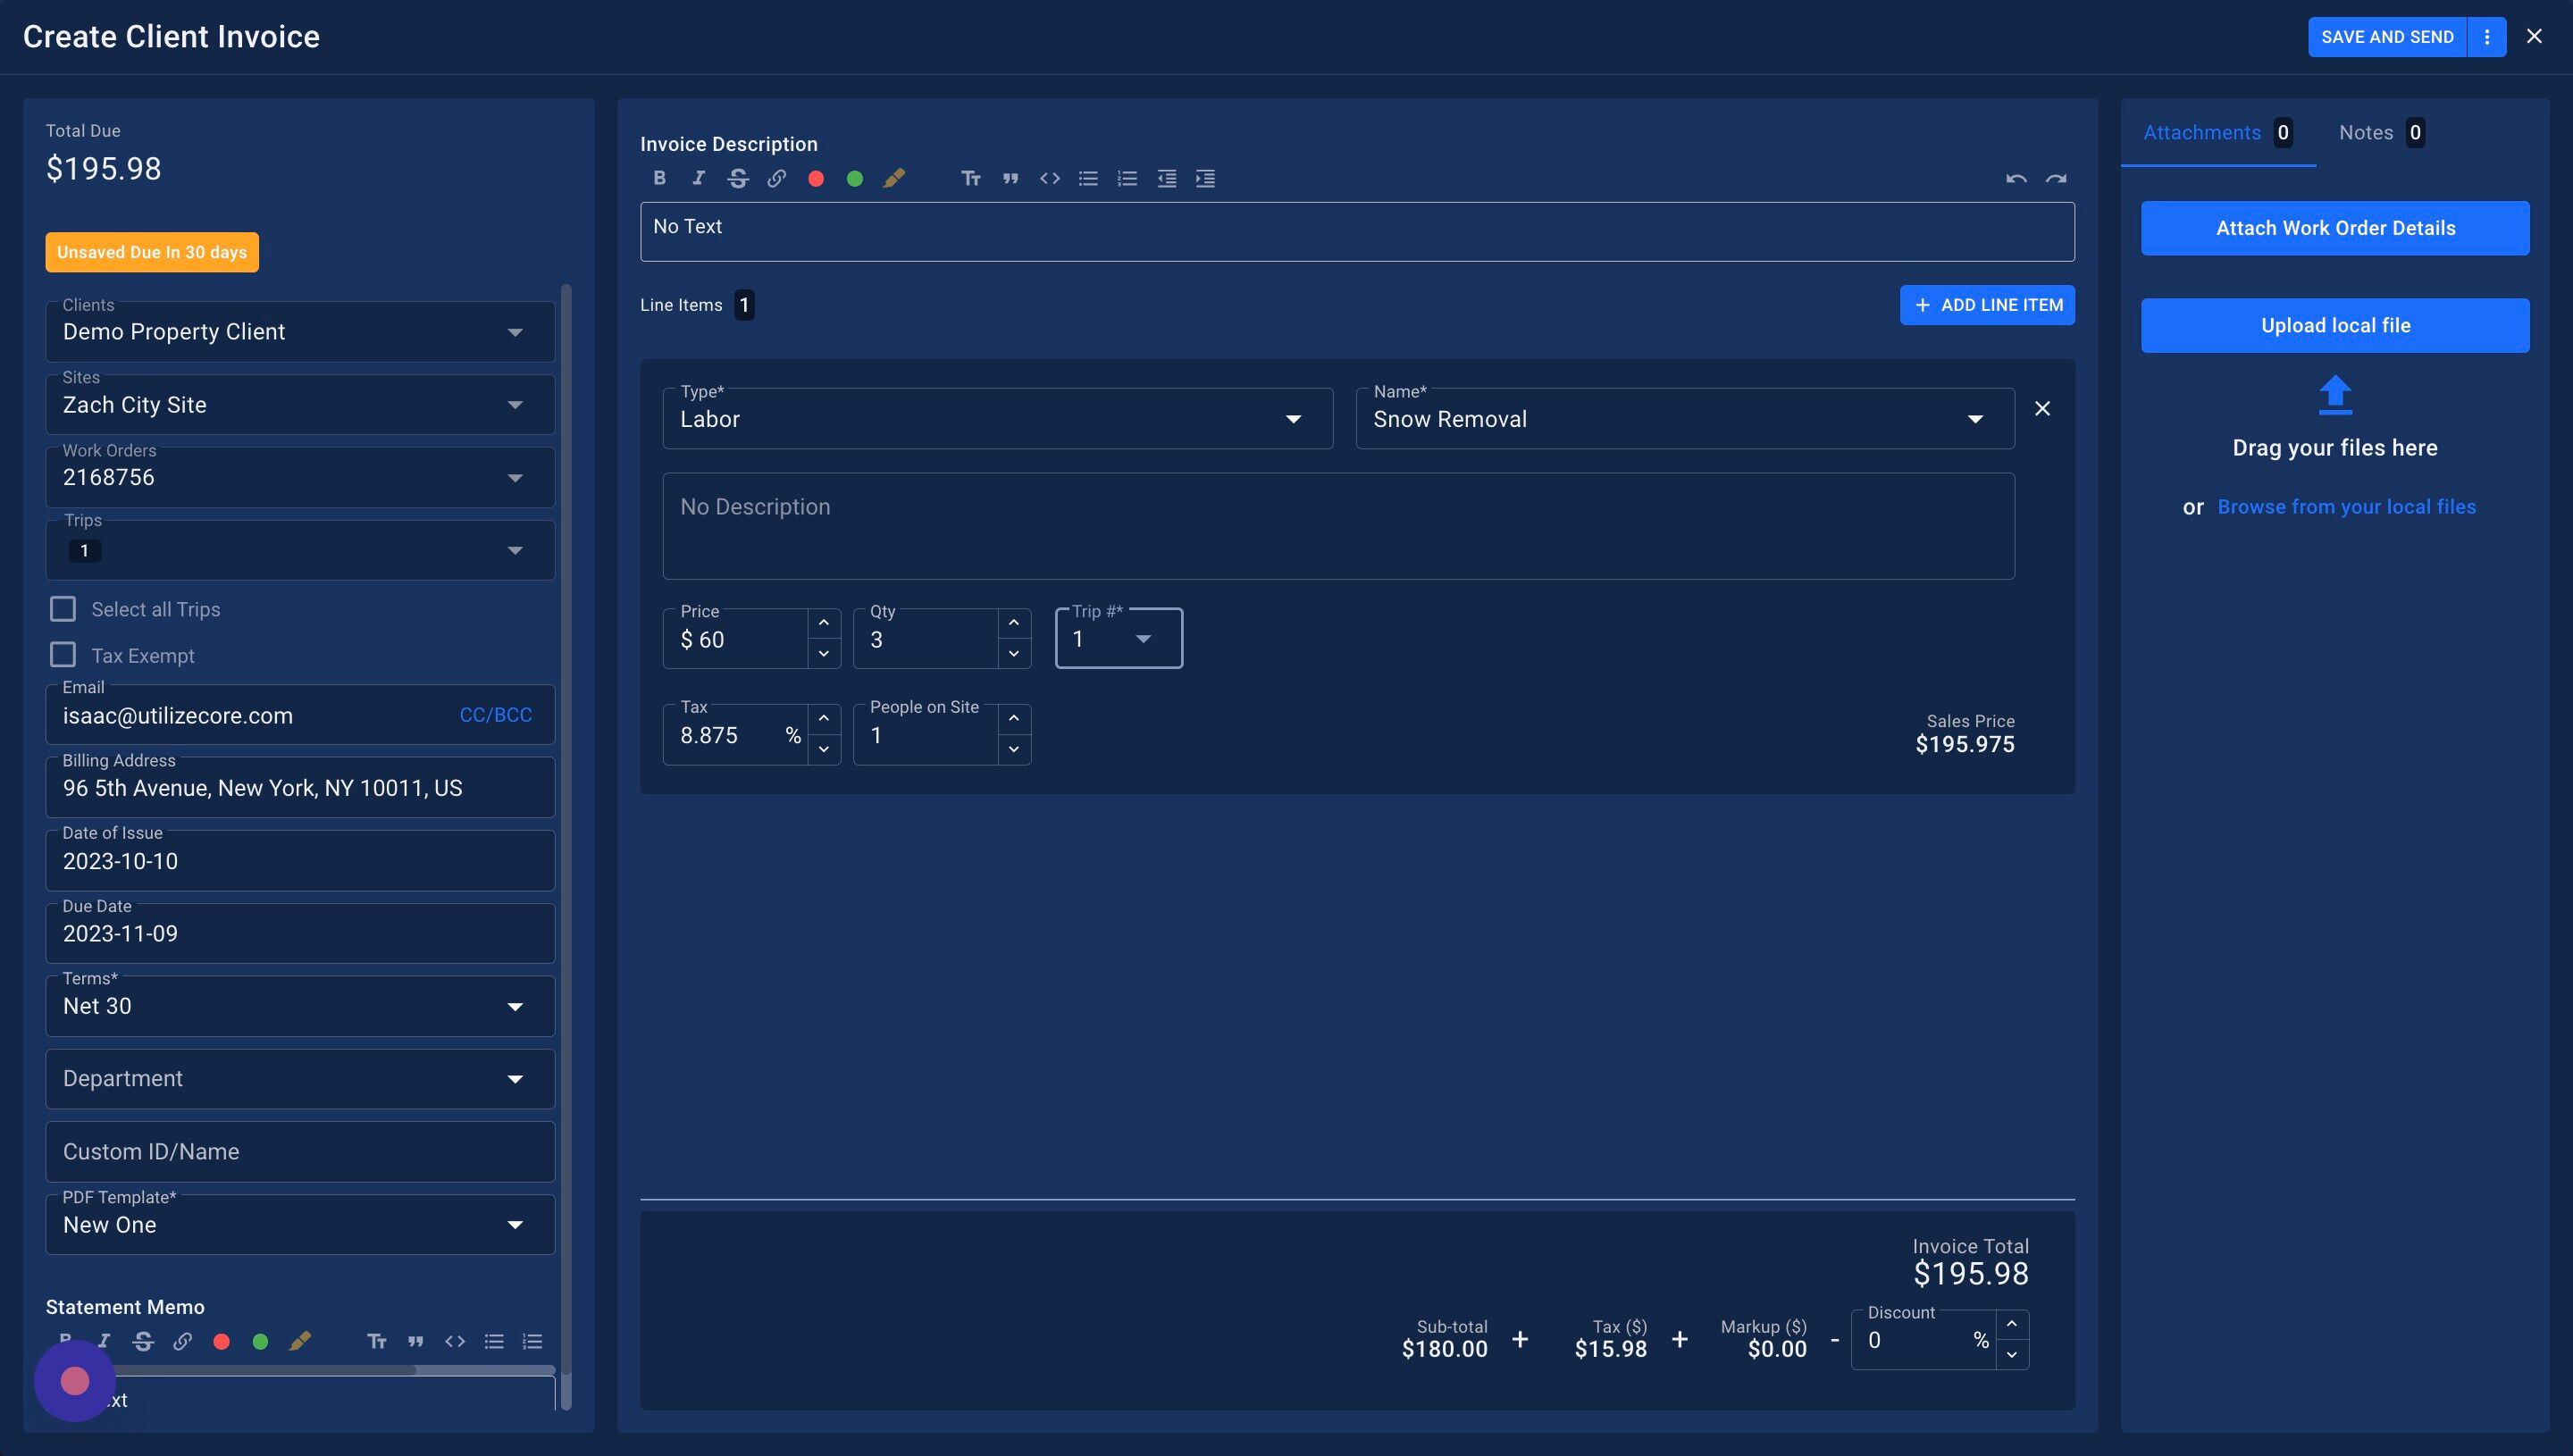The width and height of the screenshot is (2573, 1456).
Task: Toggle bold in Invoice Description toolbar
Action: click(x=659, y=178)
